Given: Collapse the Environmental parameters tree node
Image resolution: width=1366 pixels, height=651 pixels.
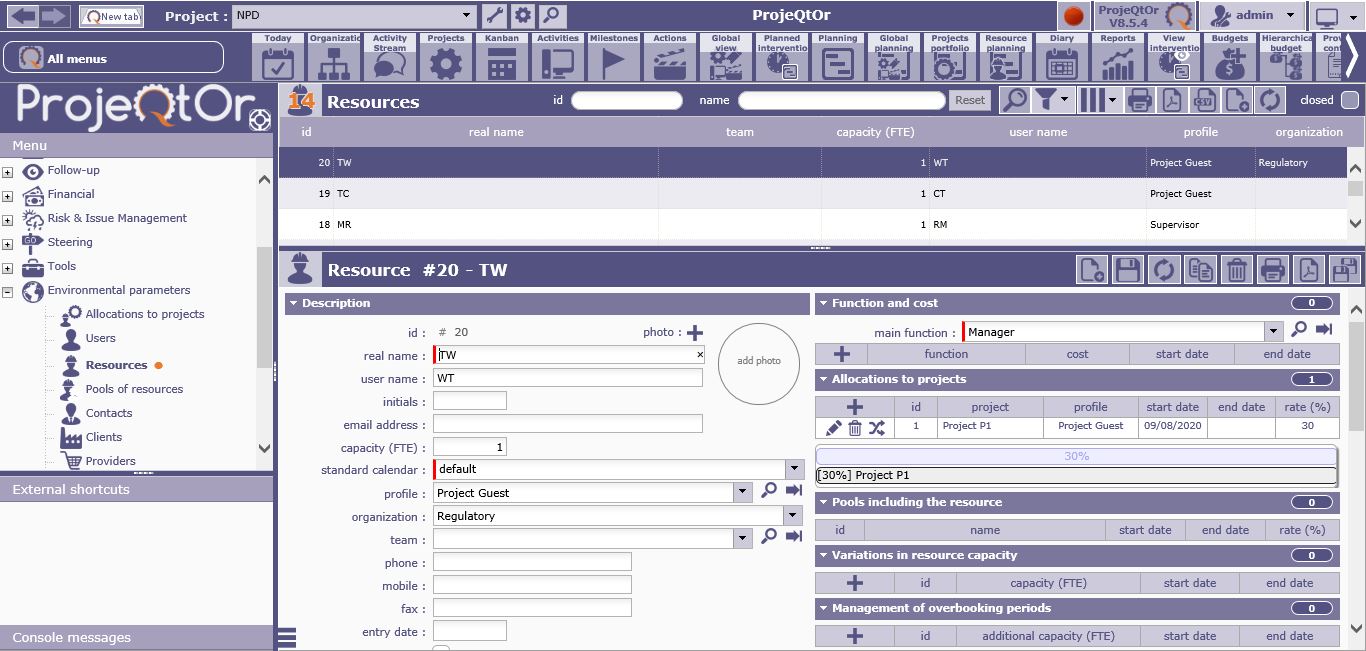Looking at the screenshot, I should (7, 292).
